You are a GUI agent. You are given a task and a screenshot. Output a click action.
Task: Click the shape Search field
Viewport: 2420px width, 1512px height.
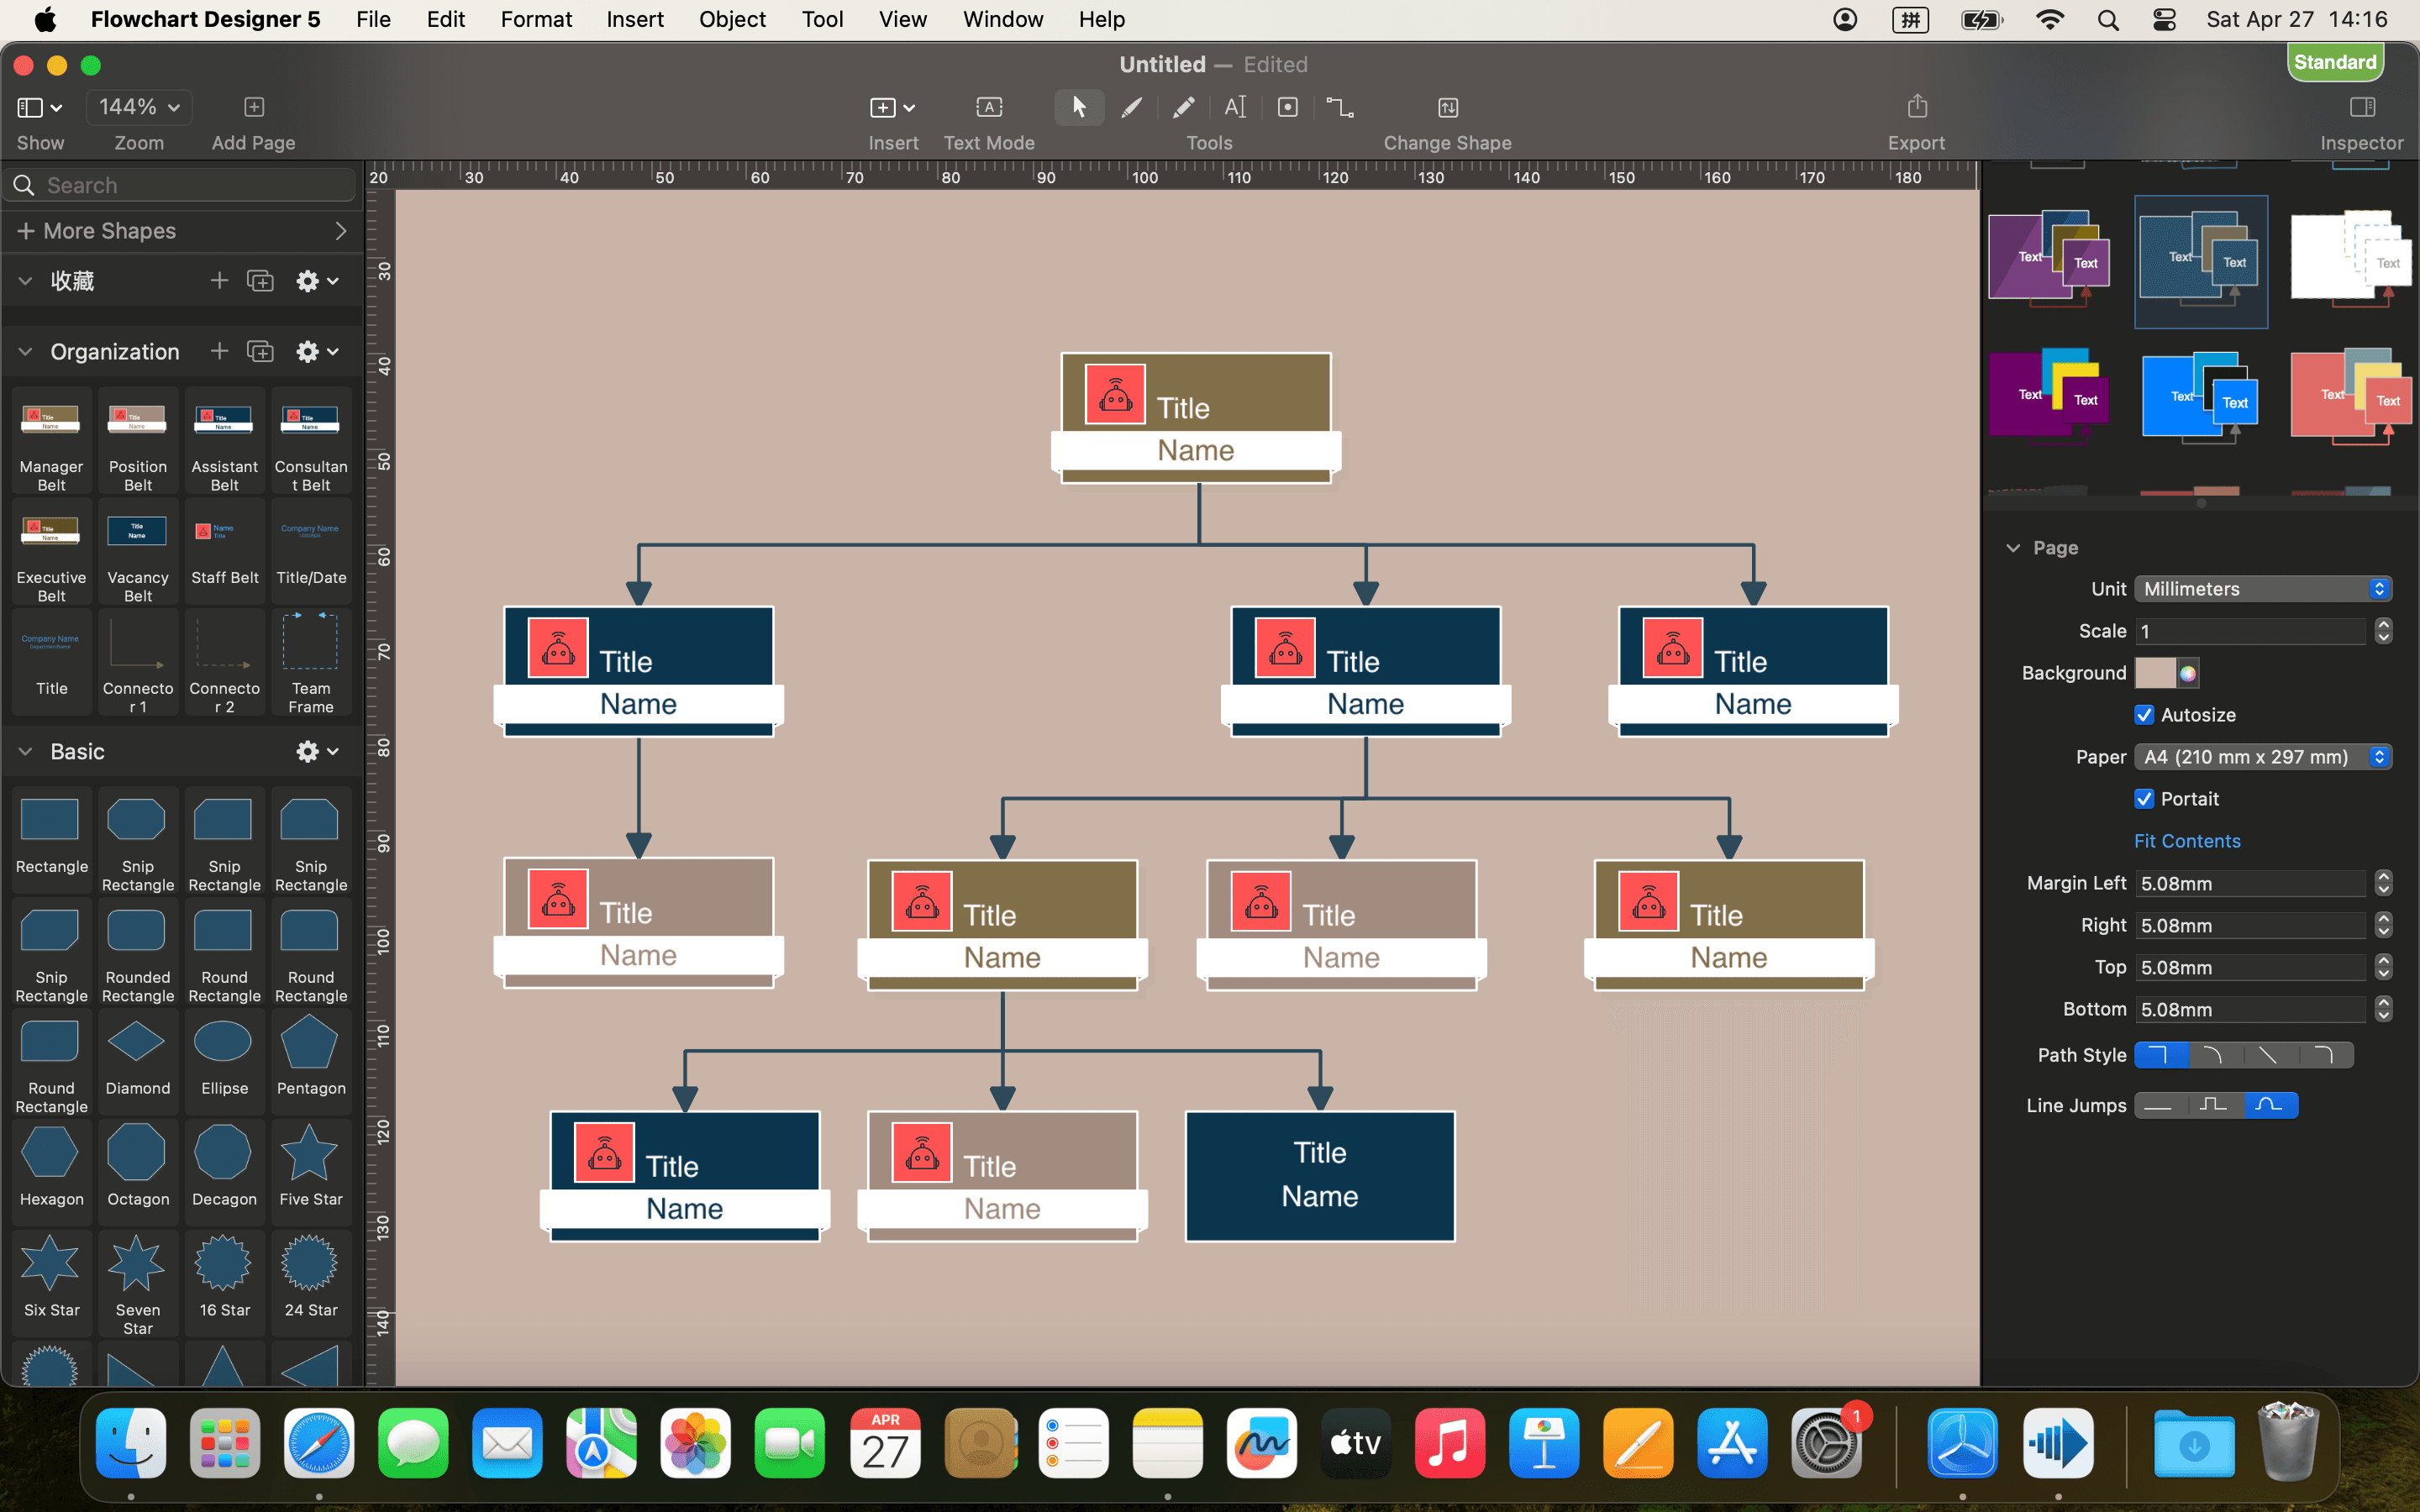tap(180, 184)
